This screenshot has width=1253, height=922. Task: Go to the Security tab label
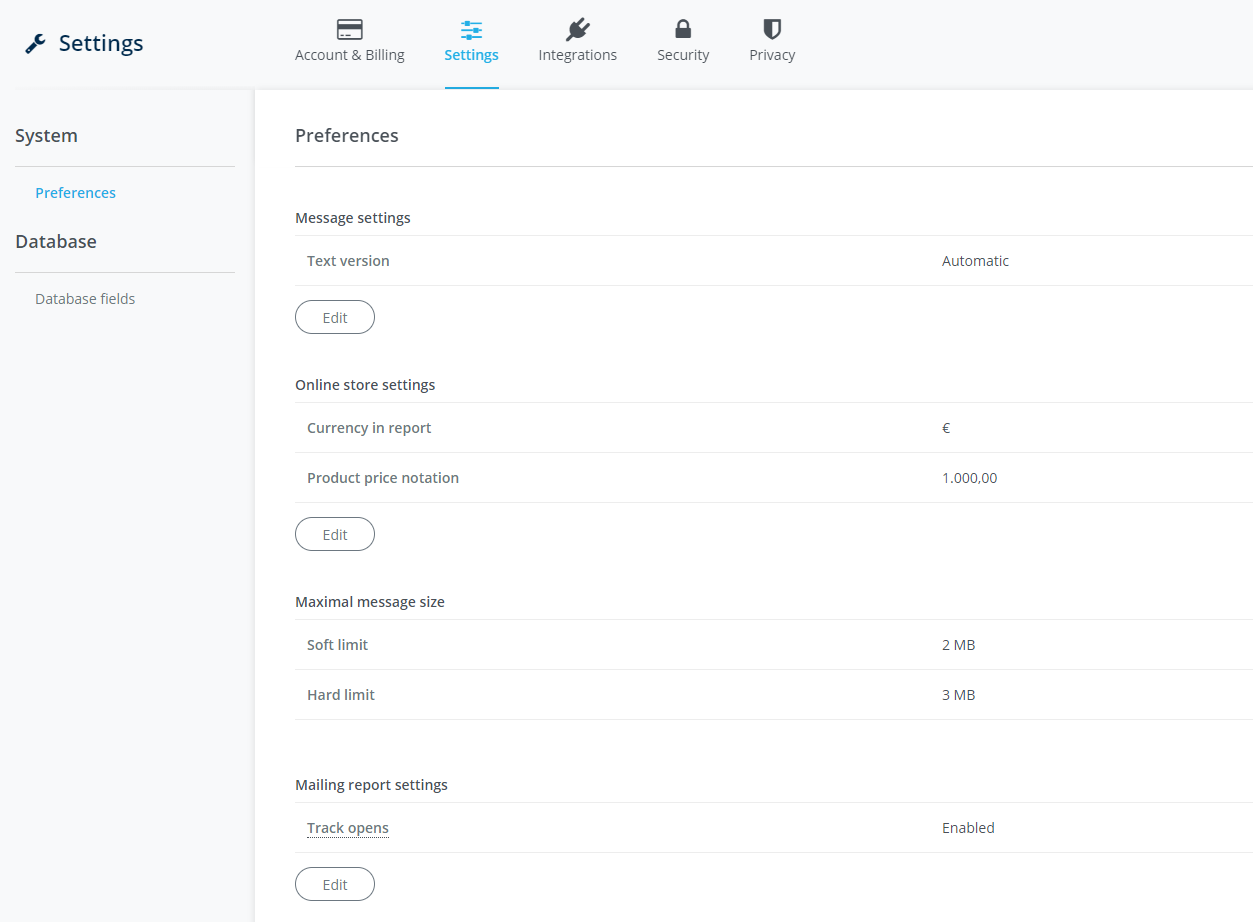pos(683,55)
